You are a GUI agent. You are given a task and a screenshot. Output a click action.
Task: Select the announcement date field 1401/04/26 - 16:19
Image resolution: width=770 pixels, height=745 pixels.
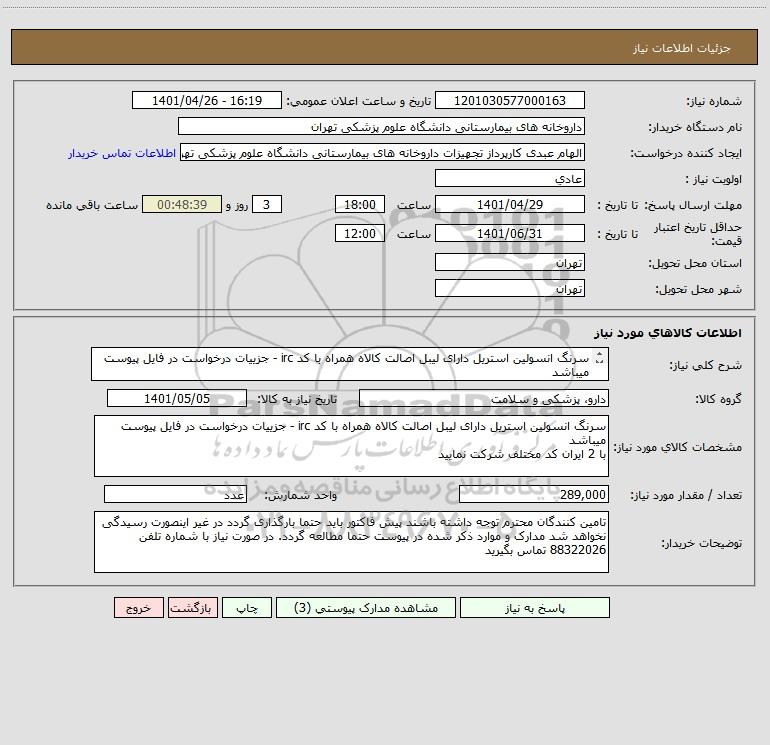[207, 100]
